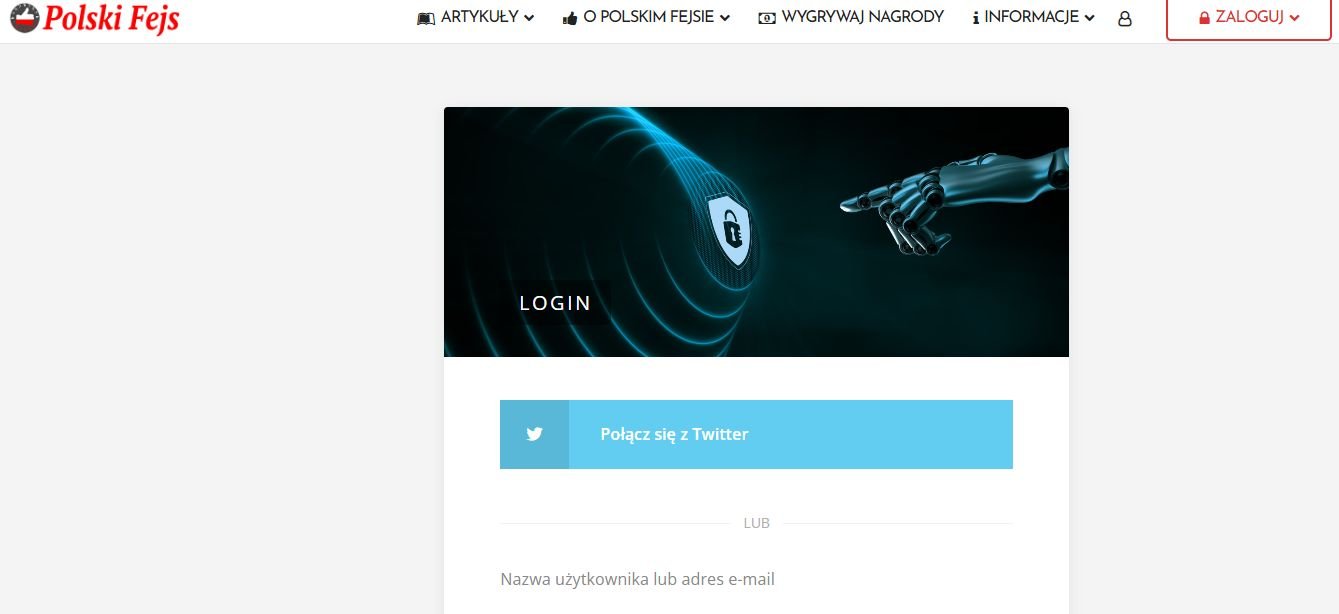Screen dimensions: 1339x614
Task: Expand the O POLSKIM FEJSIE chevron
Action: point(725,18)
